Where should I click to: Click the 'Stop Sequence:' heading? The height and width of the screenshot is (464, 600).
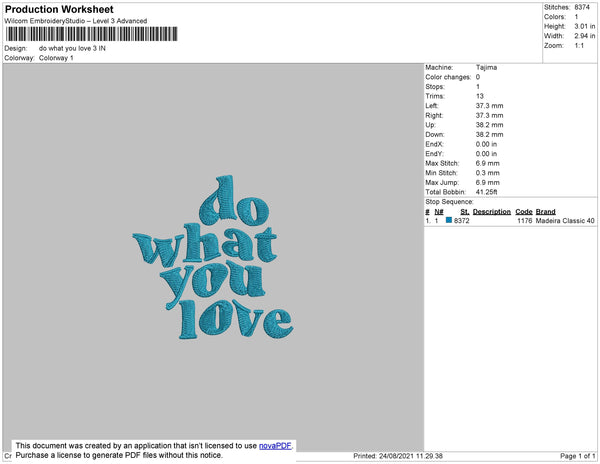point(449,202)
